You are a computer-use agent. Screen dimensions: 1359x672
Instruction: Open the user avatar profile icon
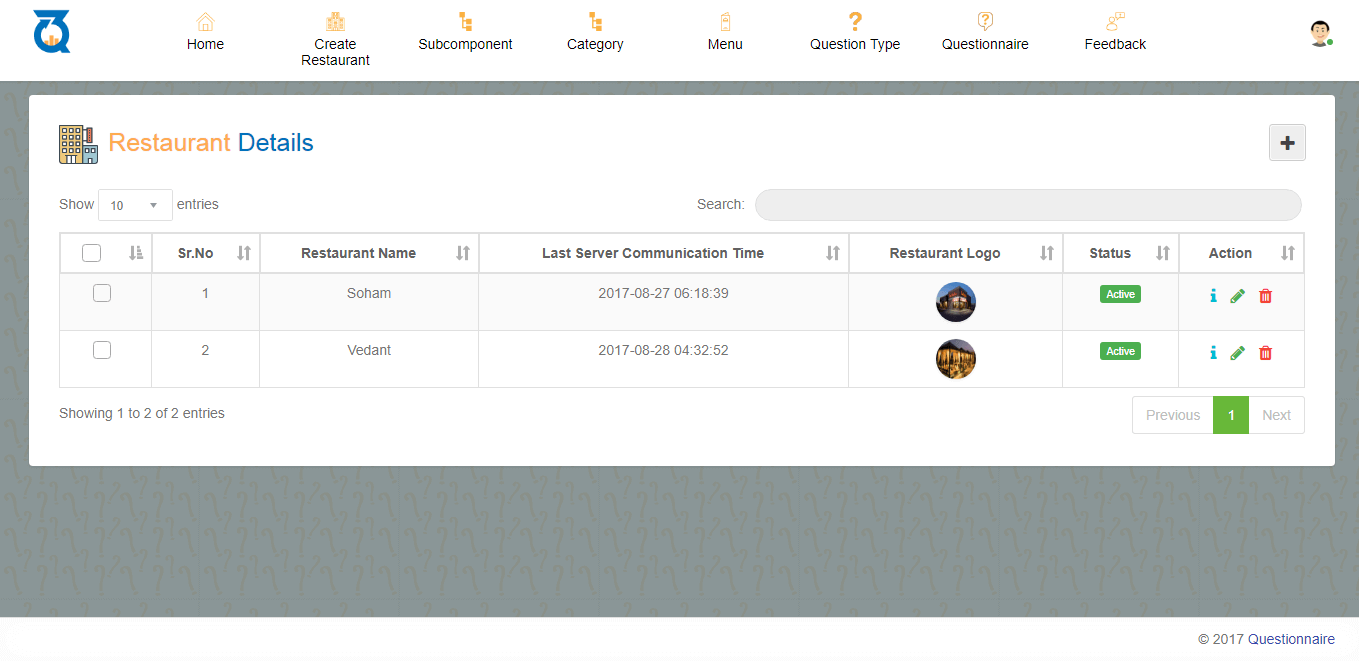pyautogui.click(x=1320, y=34)
